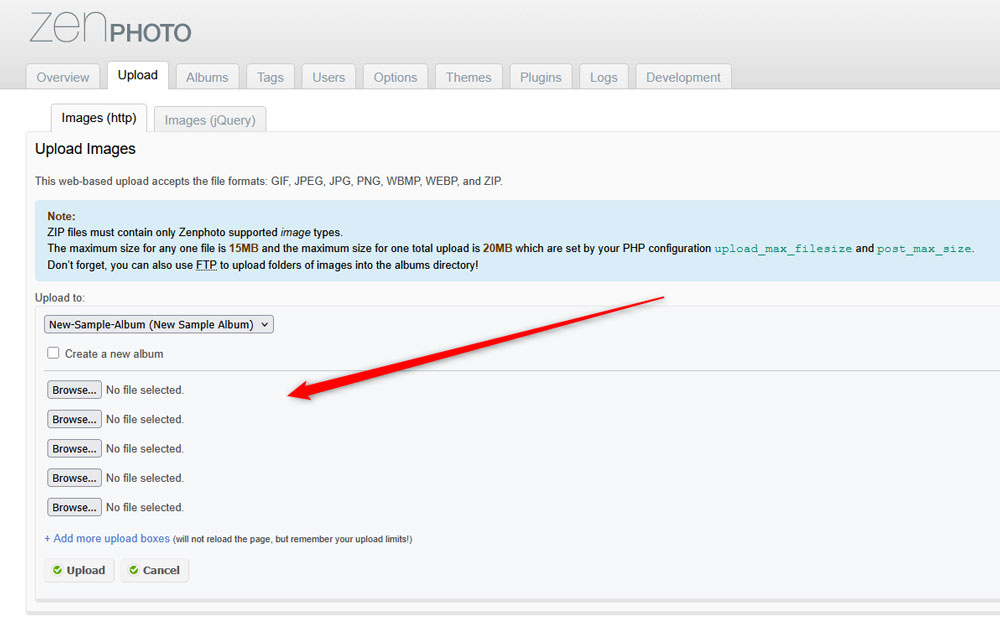Select the Options tab
Screen dimensions: 1000x619
click(x=395, y=77)
